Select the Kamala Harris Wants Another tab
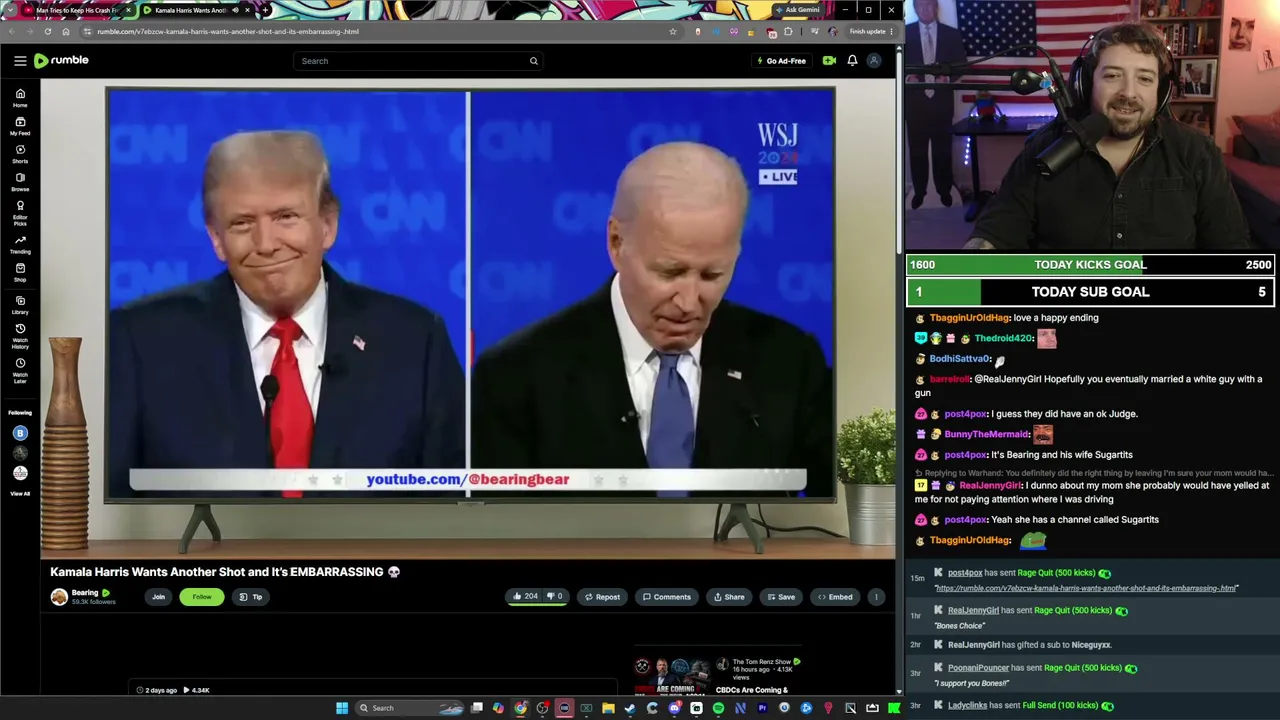Viewport: 1280px width, 720px height. [x=196, y=10]
